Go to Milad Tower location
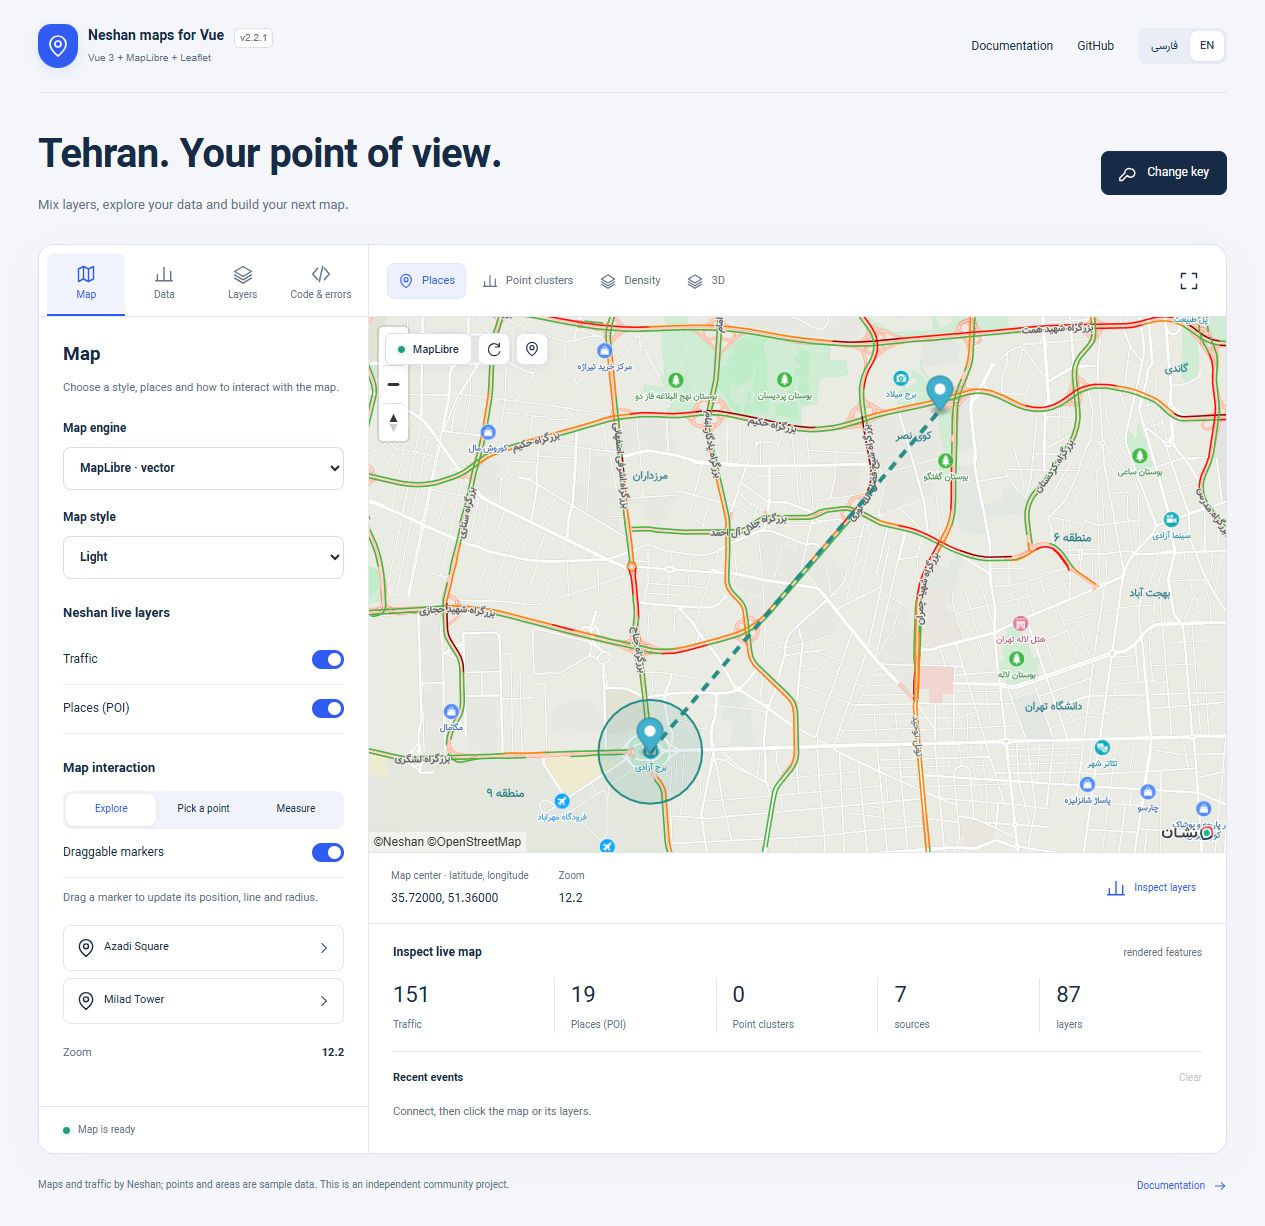Viewport: 1265px width, 1226px height. coord(203,1000)
